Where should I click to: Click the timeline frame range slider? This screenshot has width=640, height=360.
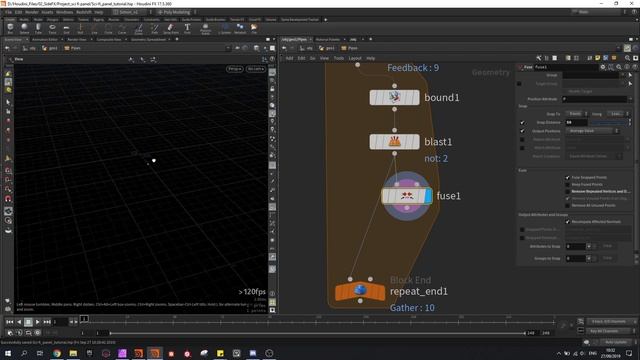click(x=318, y=333)
